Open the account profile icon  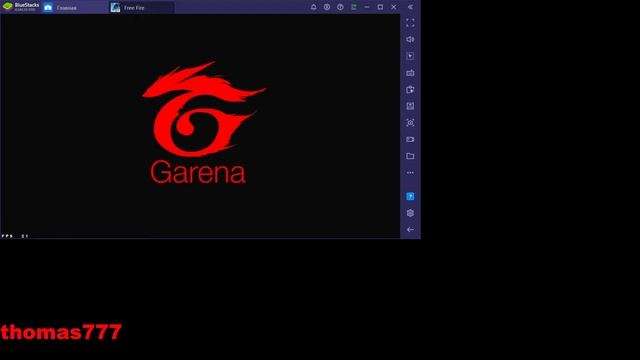(327, 7)
